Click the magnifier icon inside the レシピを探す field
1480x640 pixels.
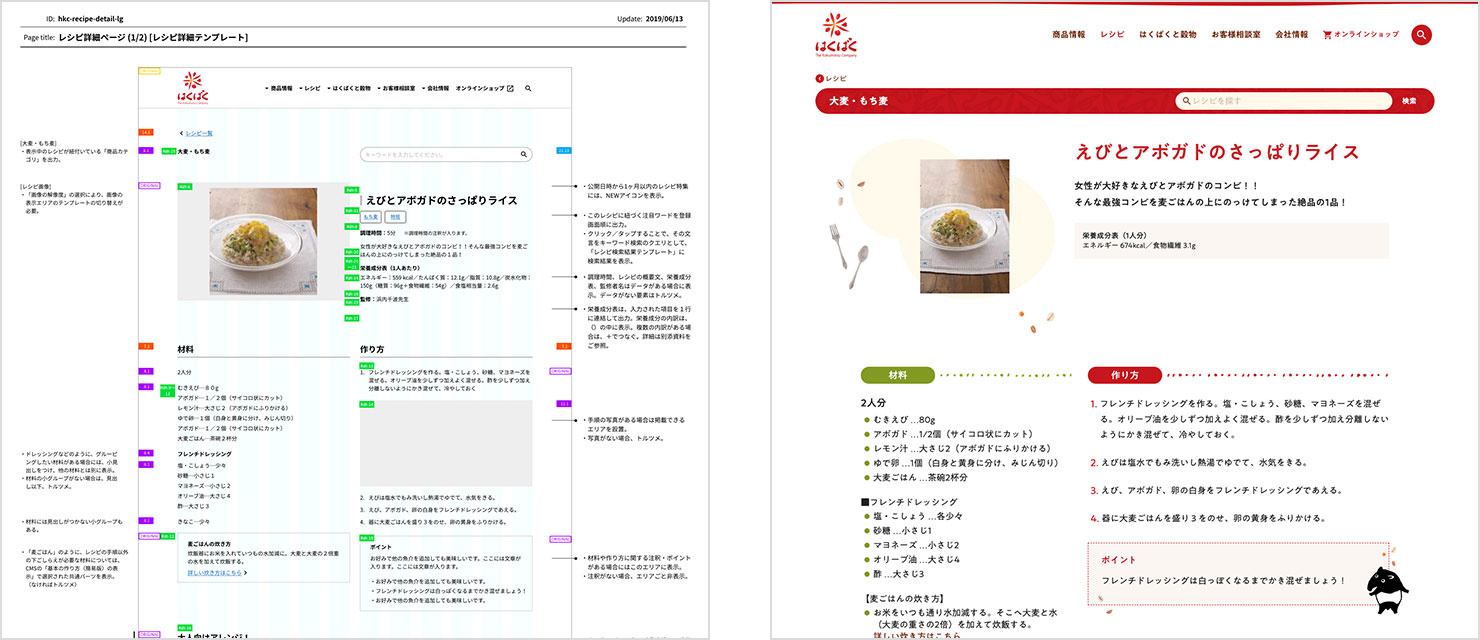(x=1186, y=101)
